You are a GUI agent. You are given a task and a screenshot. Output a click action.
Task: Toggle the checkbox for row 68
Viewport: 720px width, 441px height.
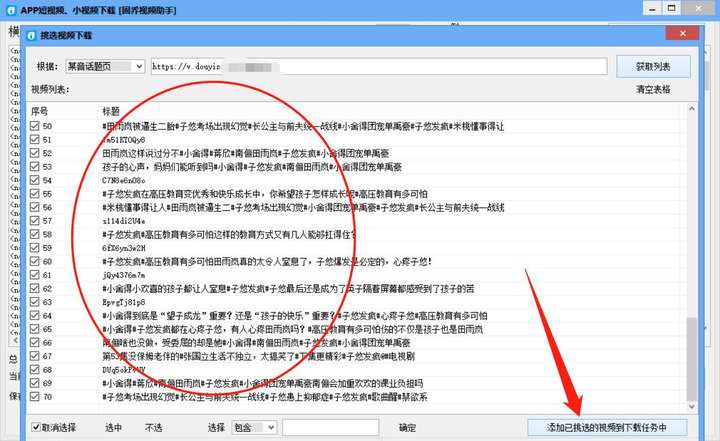coord(34,369)
